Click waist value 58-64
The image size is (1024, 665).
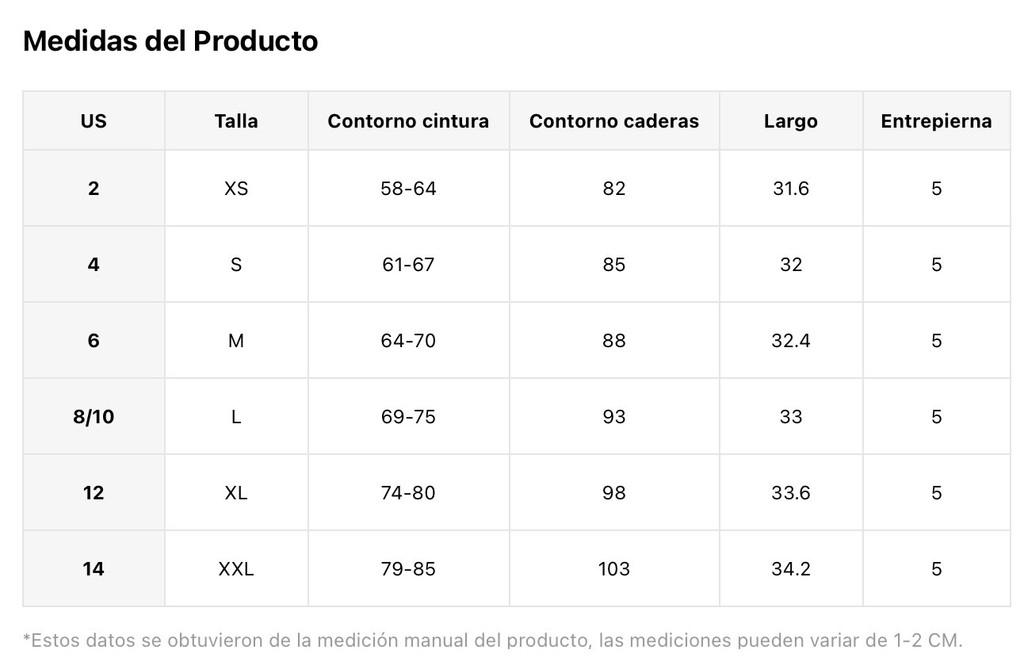point(408,188)
